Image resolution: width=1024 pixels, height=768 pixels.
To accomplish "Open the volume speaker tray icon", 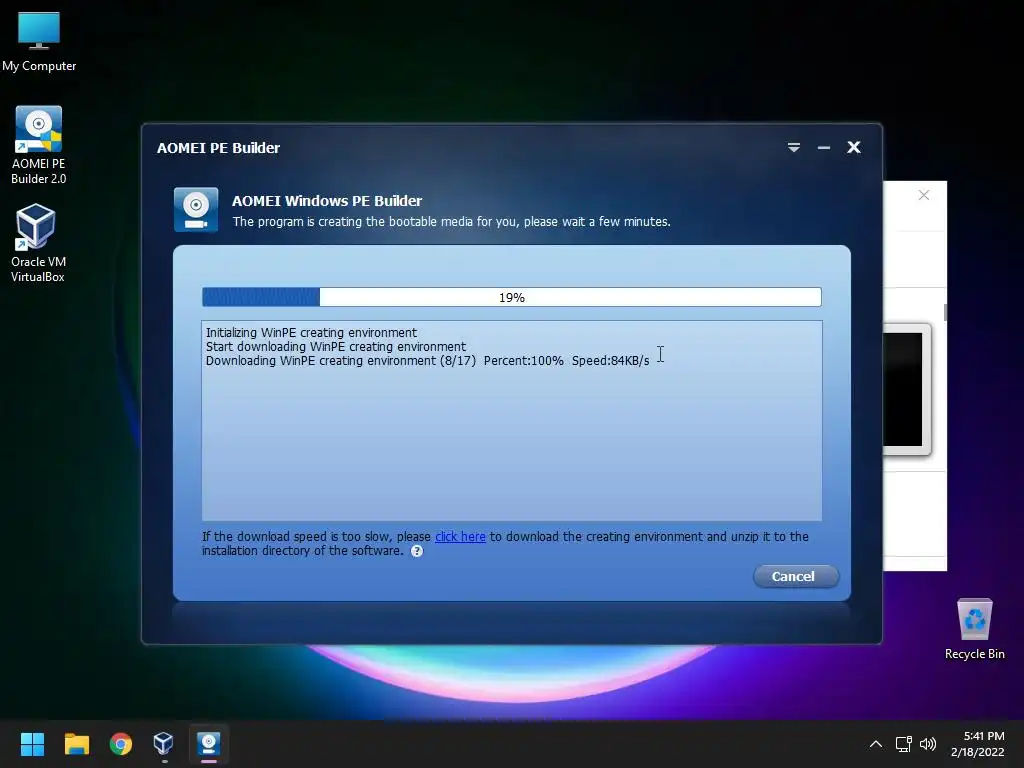I will (927, 744).
